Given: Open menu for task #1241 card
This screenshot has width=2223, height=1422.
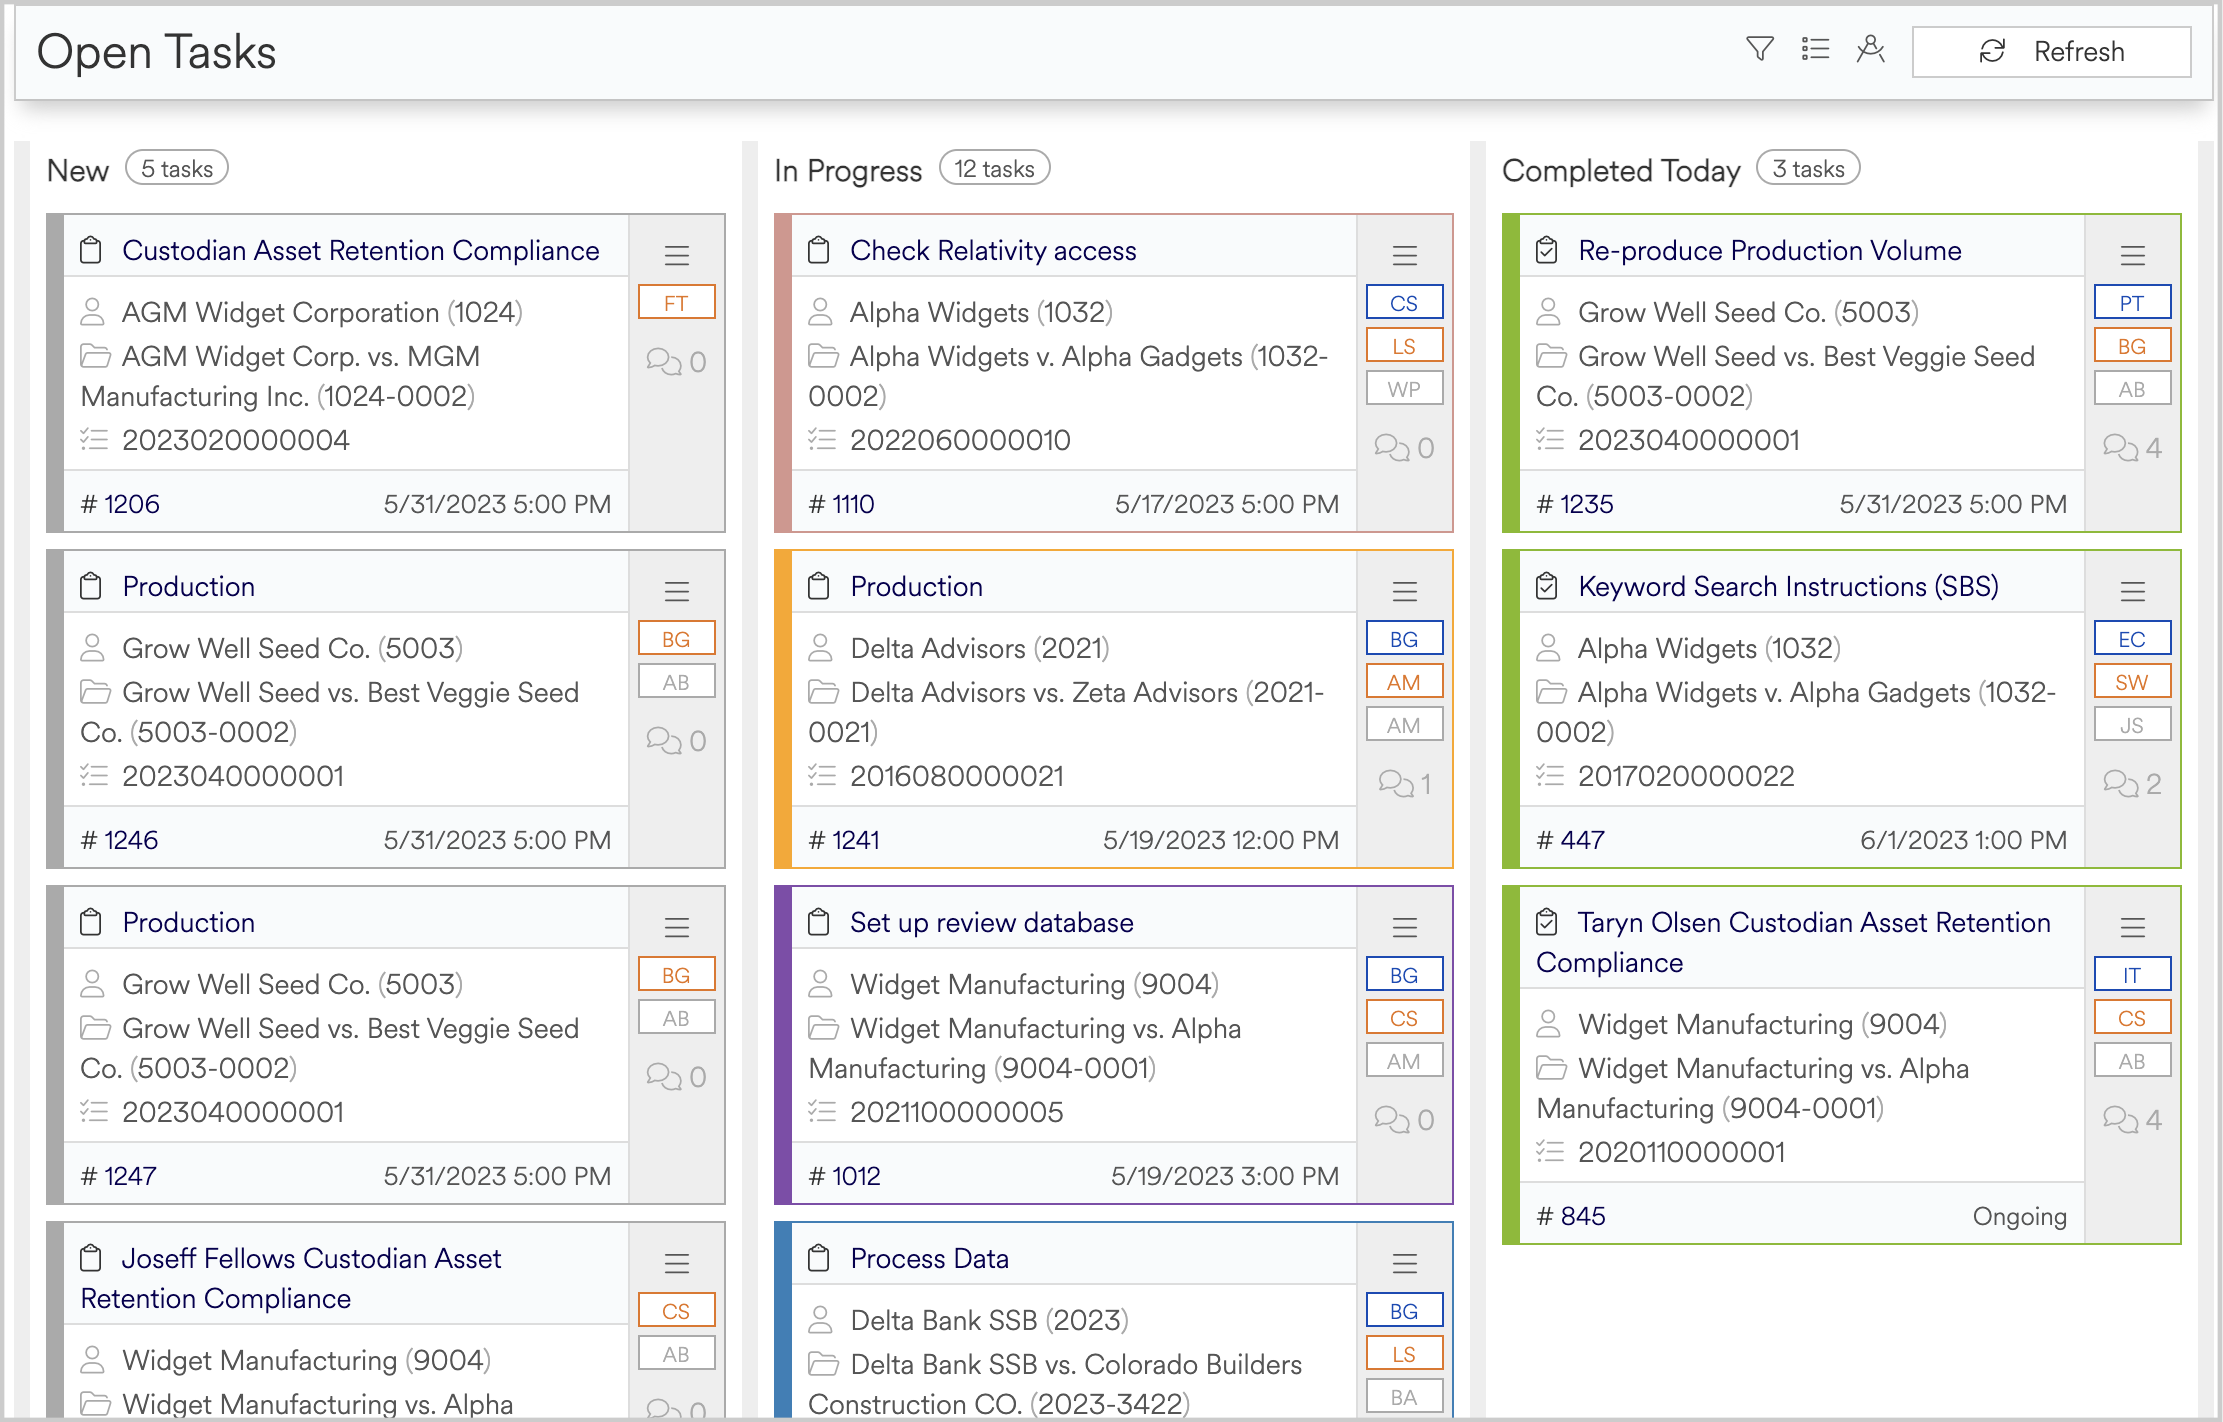Looking at the screenshot, I should tap(1405, 591).
